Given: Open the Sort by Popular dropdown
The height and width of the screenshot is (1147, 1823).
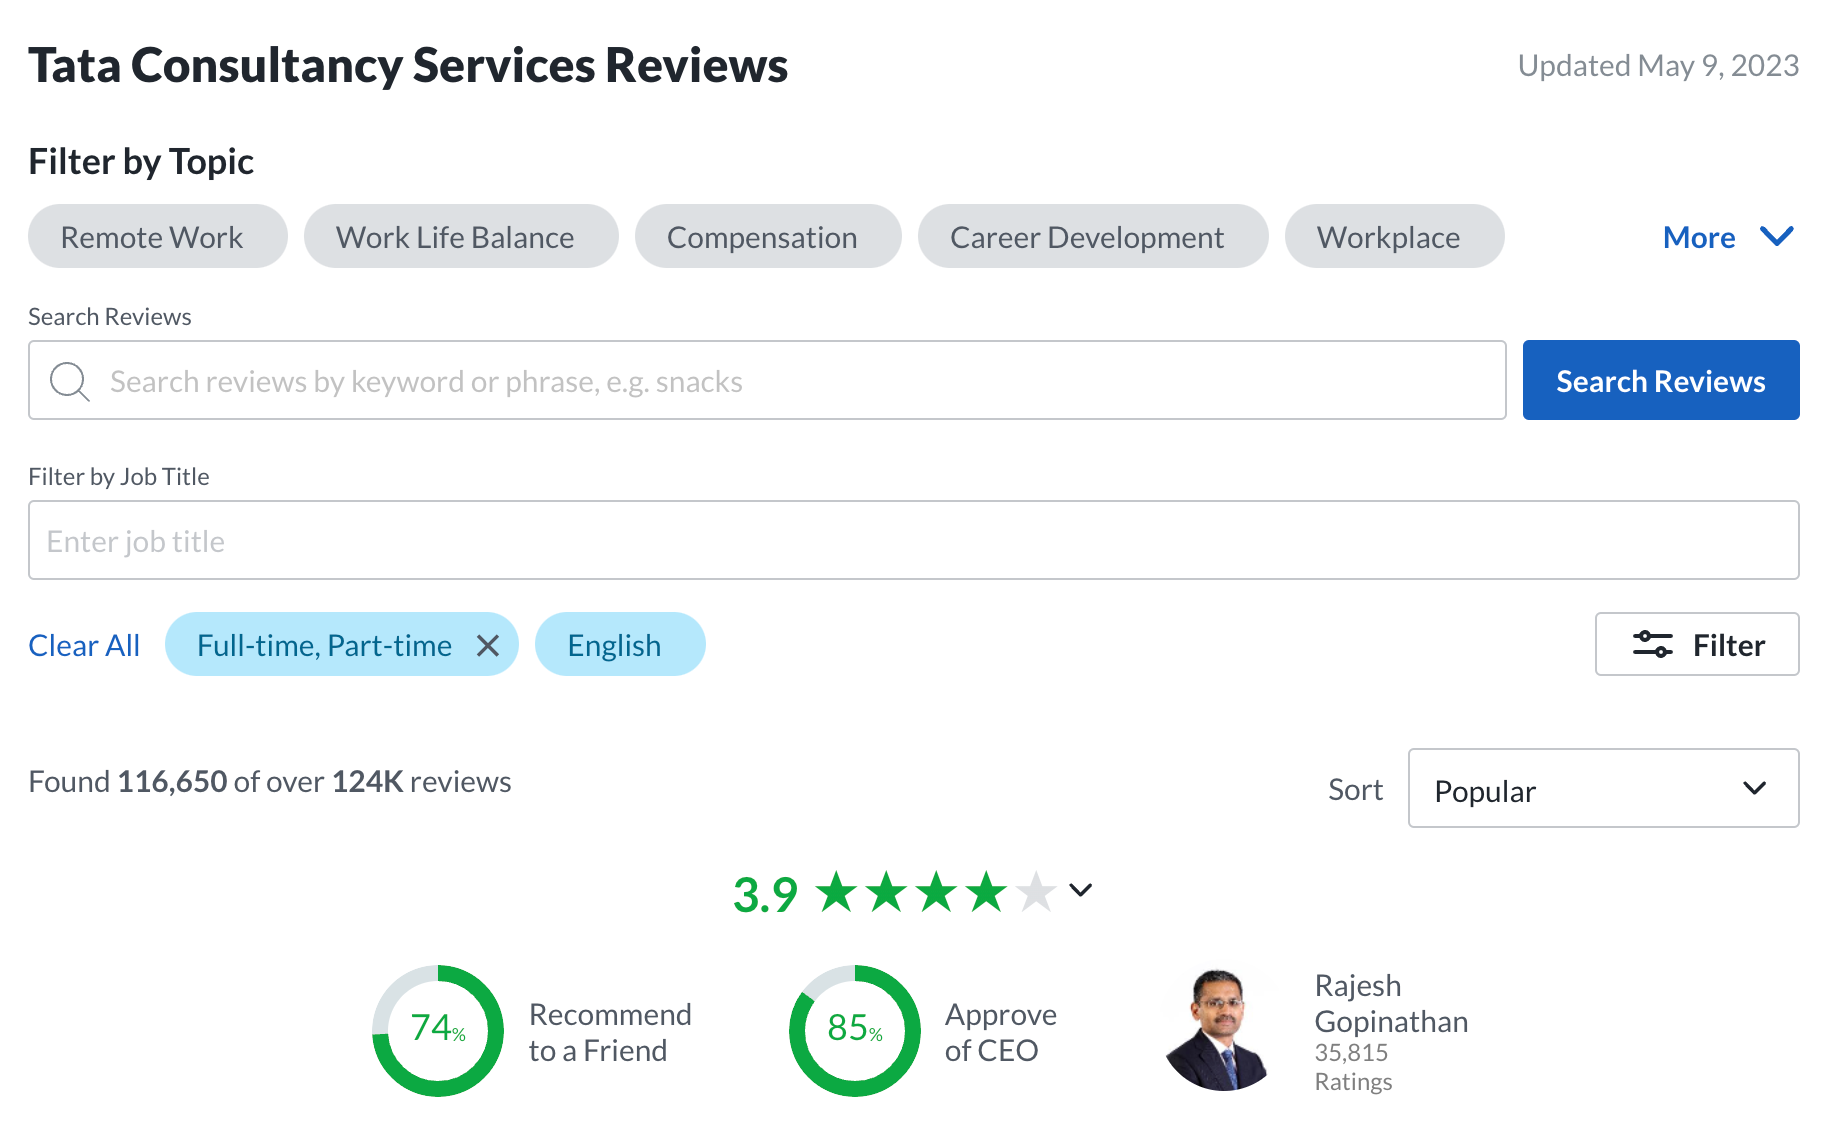Looking at the screenshot, I should 1602,789.
